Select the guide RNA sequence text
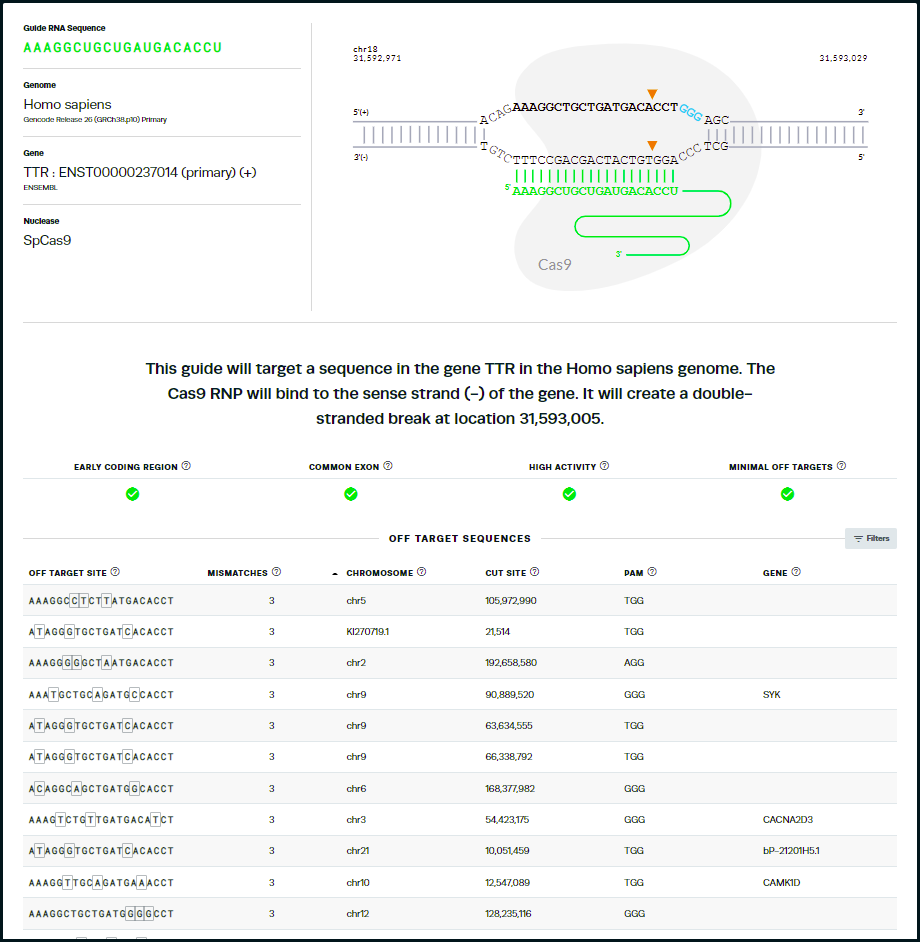Screen dimensions: 920x942 click(x=123, y=48)
